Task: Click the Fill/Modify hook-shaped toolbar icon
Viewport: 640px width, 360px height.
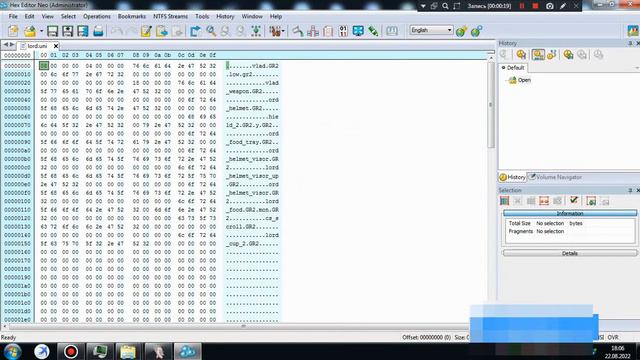Action: click(298, 31)
